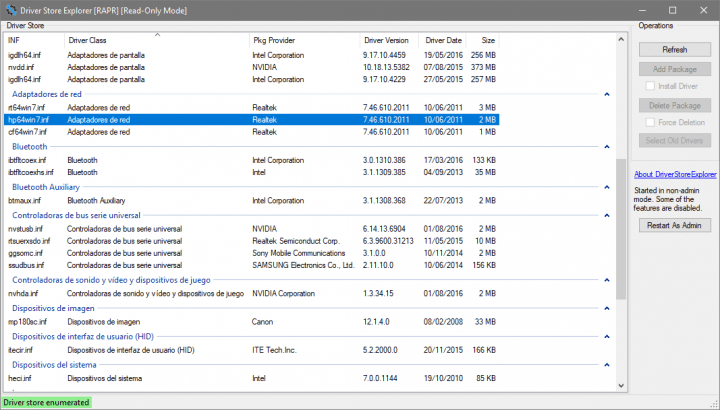720x410 pixels.
Task: Select the heci.inf row
Action: click(252, 379)
